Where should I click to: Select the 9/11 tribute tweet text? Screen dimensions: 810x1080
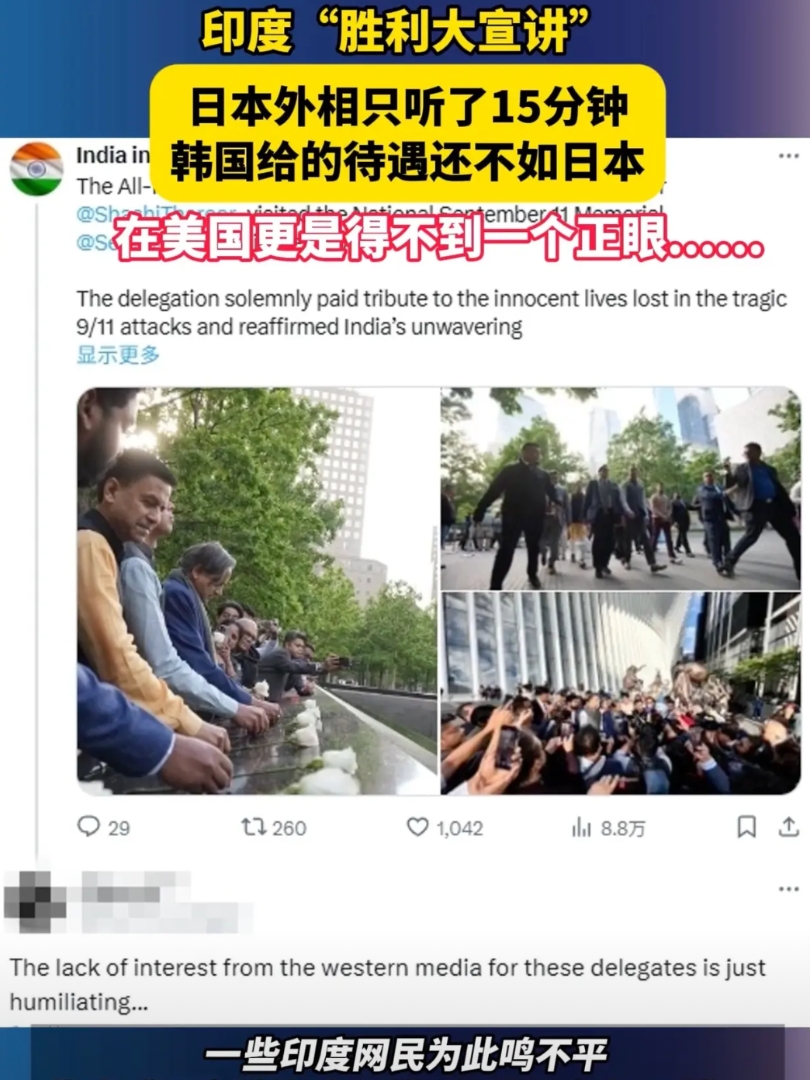coord(431,312)
